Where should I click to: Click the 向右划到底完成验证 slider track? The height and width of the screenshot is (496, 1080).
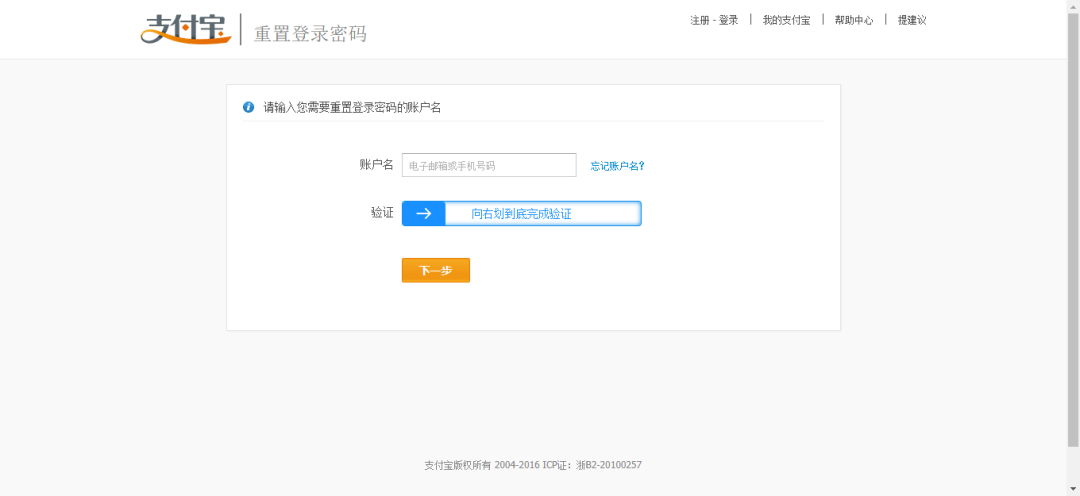tap(521, 214)
